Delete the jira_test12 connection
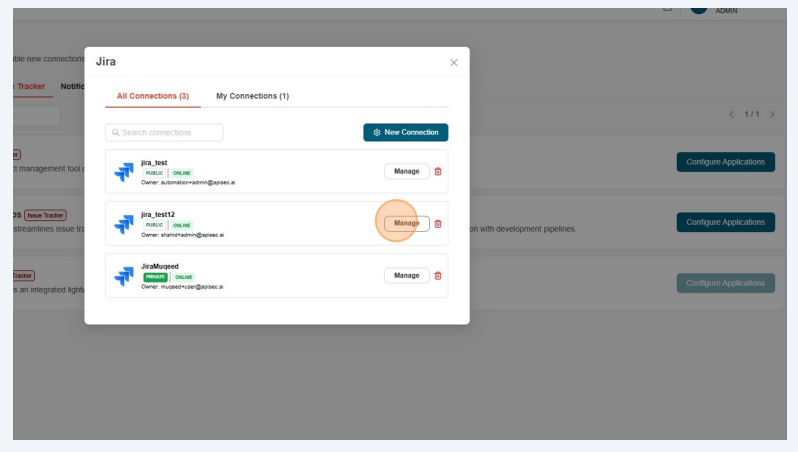The width and height of the screenshot is (798, 452). (438, 223)
